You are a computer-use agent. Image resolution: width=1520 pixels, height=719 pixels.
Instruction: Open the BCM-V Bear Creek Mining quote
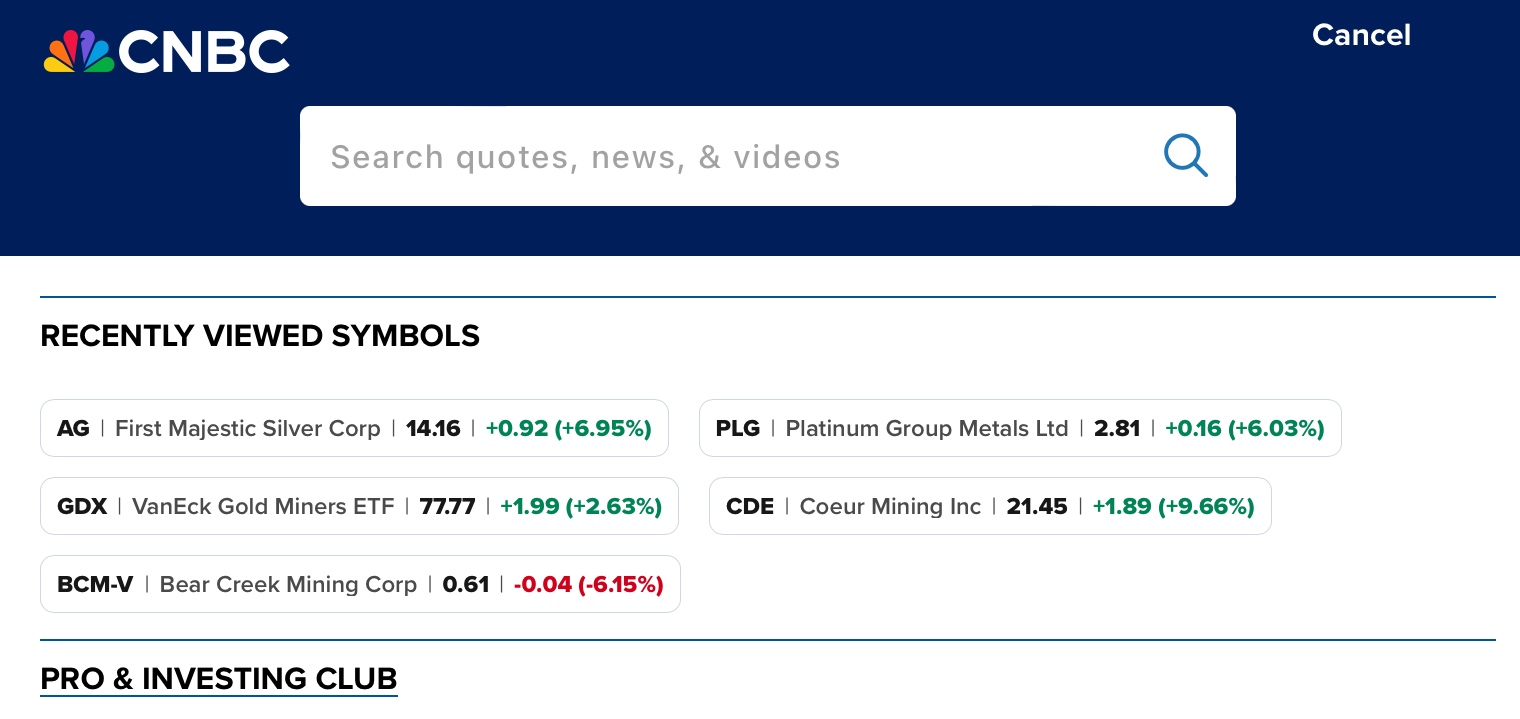(x=360, y=584)
